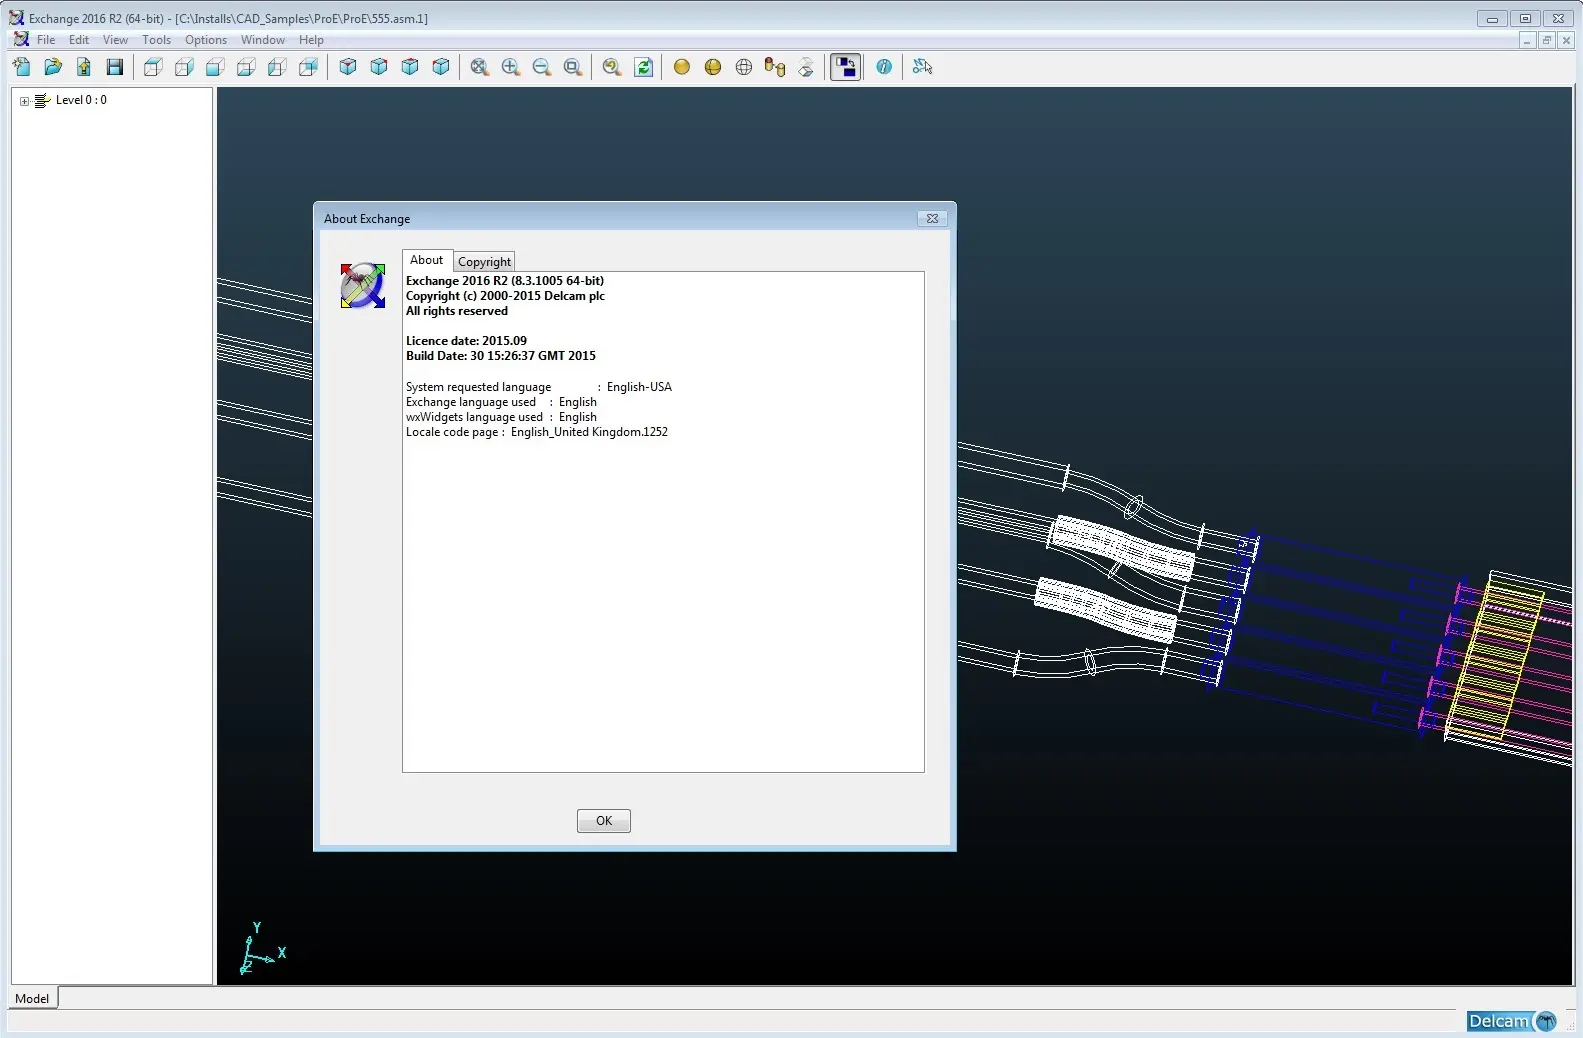The height and width of the screenshot is (1038, 1583).
Task: Switch to the Copyright tab
Action: [x=484, y=262]
